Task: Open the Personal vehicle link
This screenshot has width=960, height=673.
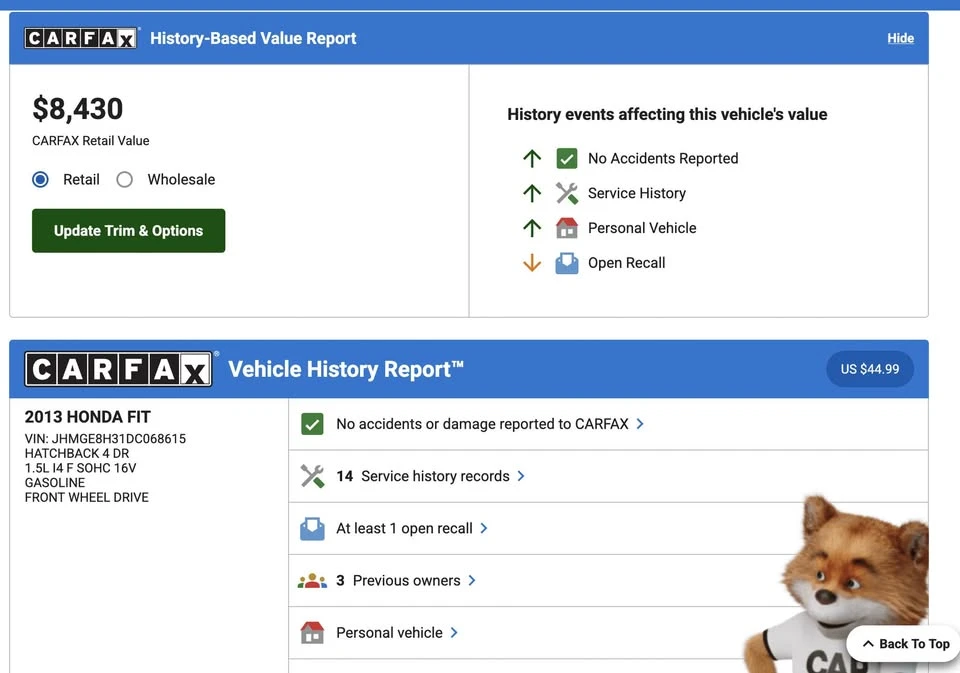Action: click(x=389, y=632)
